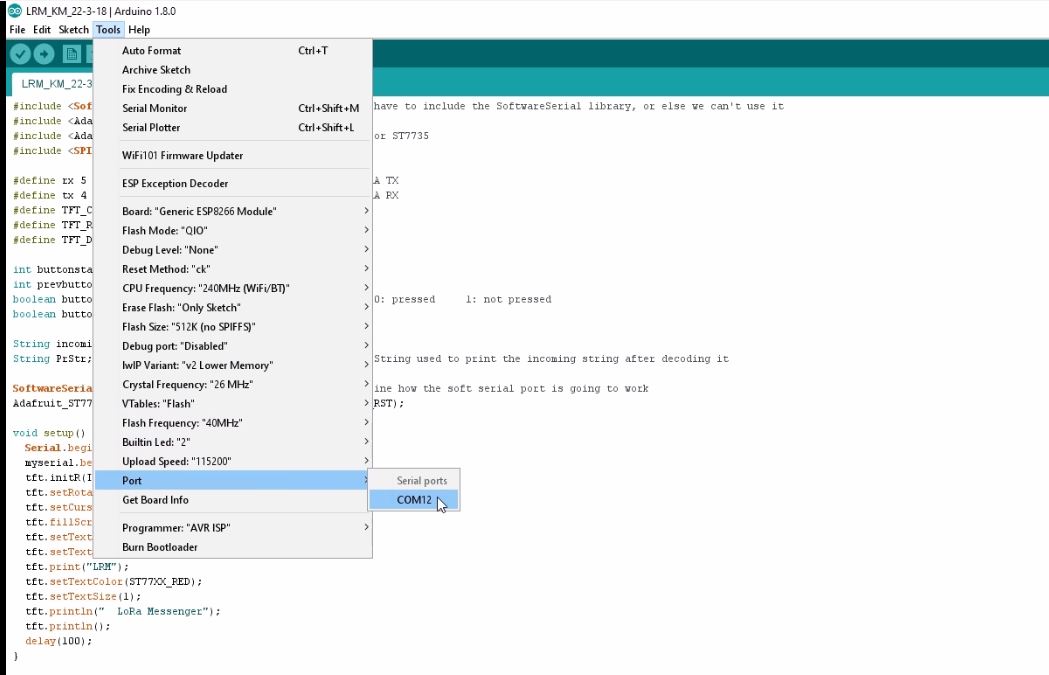Expand Debug Level: None submenu
Viewport: 1049px width, 675px height.
pyautogui.click(x=232, y=250)
